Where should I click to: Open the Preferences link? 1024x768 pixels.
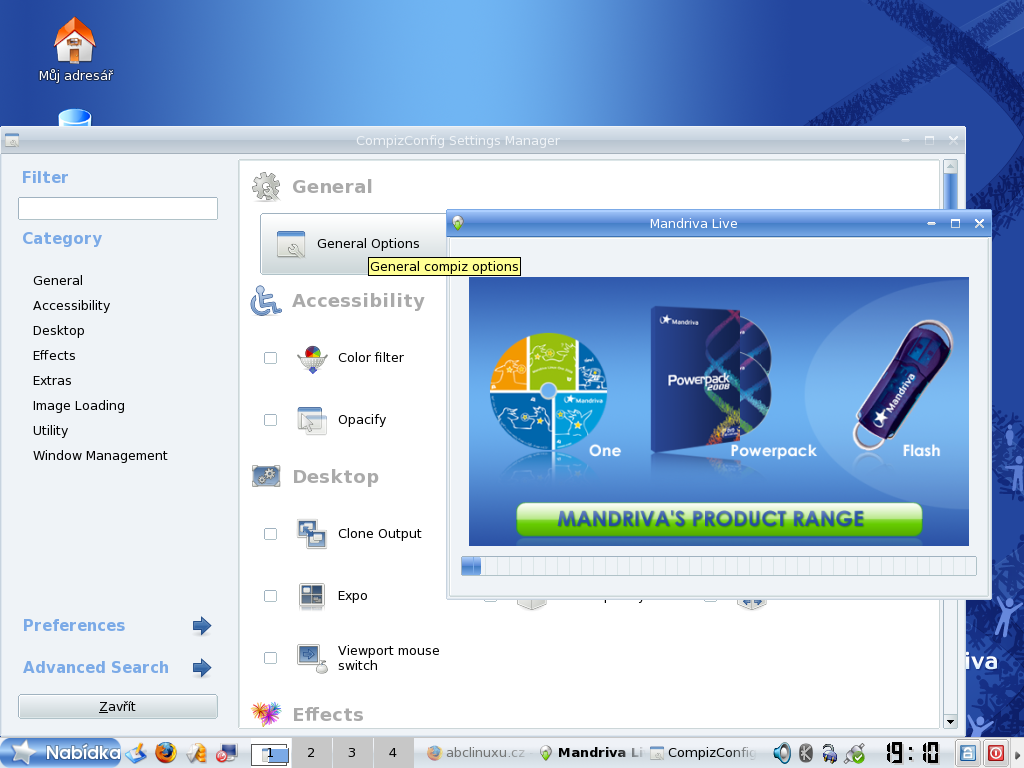[74, 626]
